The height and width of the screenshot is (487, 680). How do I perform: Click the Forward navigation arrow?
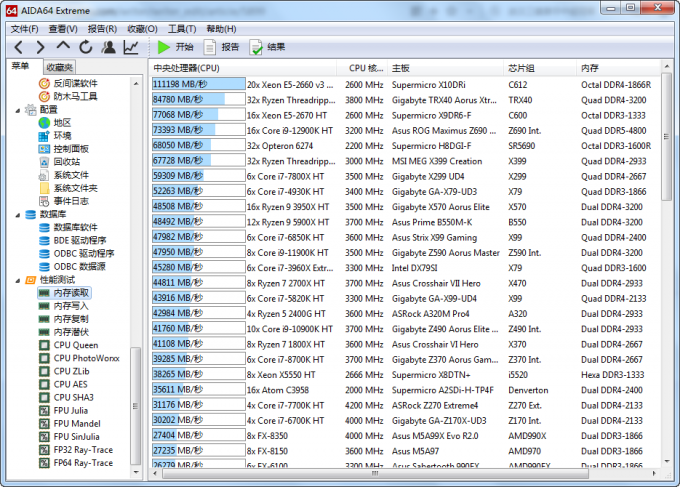(40, 47)
